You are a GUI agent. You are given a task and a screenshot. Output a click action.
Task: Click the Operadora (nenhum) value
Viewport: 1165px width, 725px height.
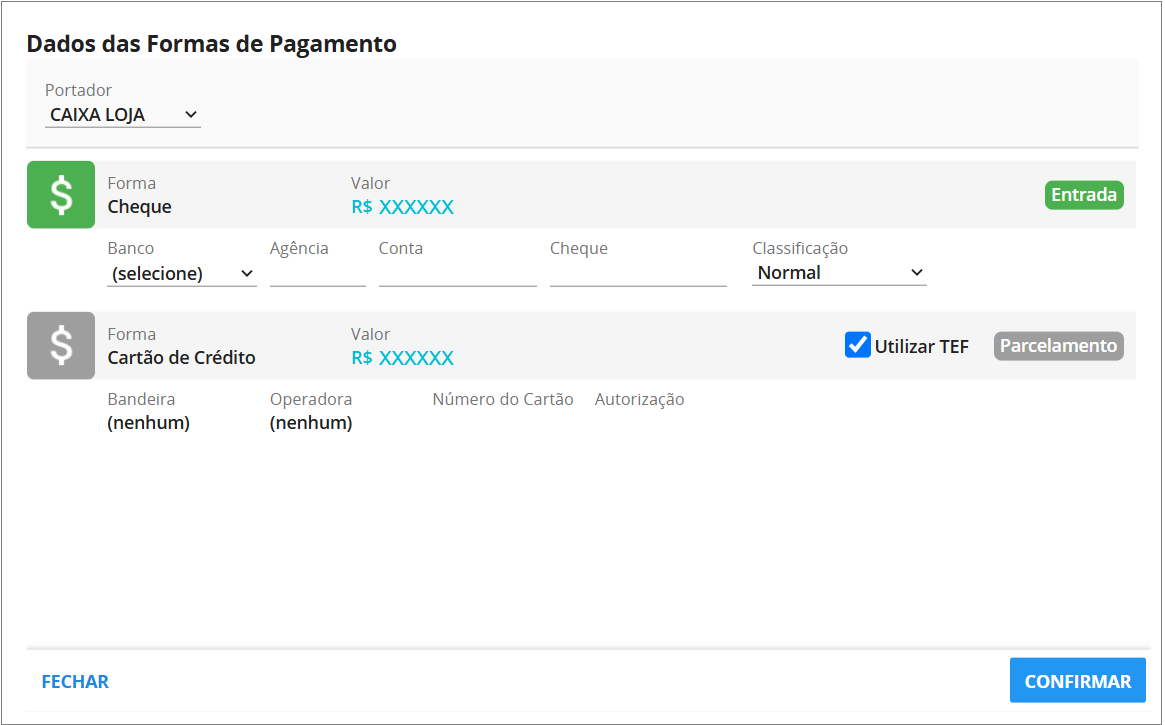311,423
